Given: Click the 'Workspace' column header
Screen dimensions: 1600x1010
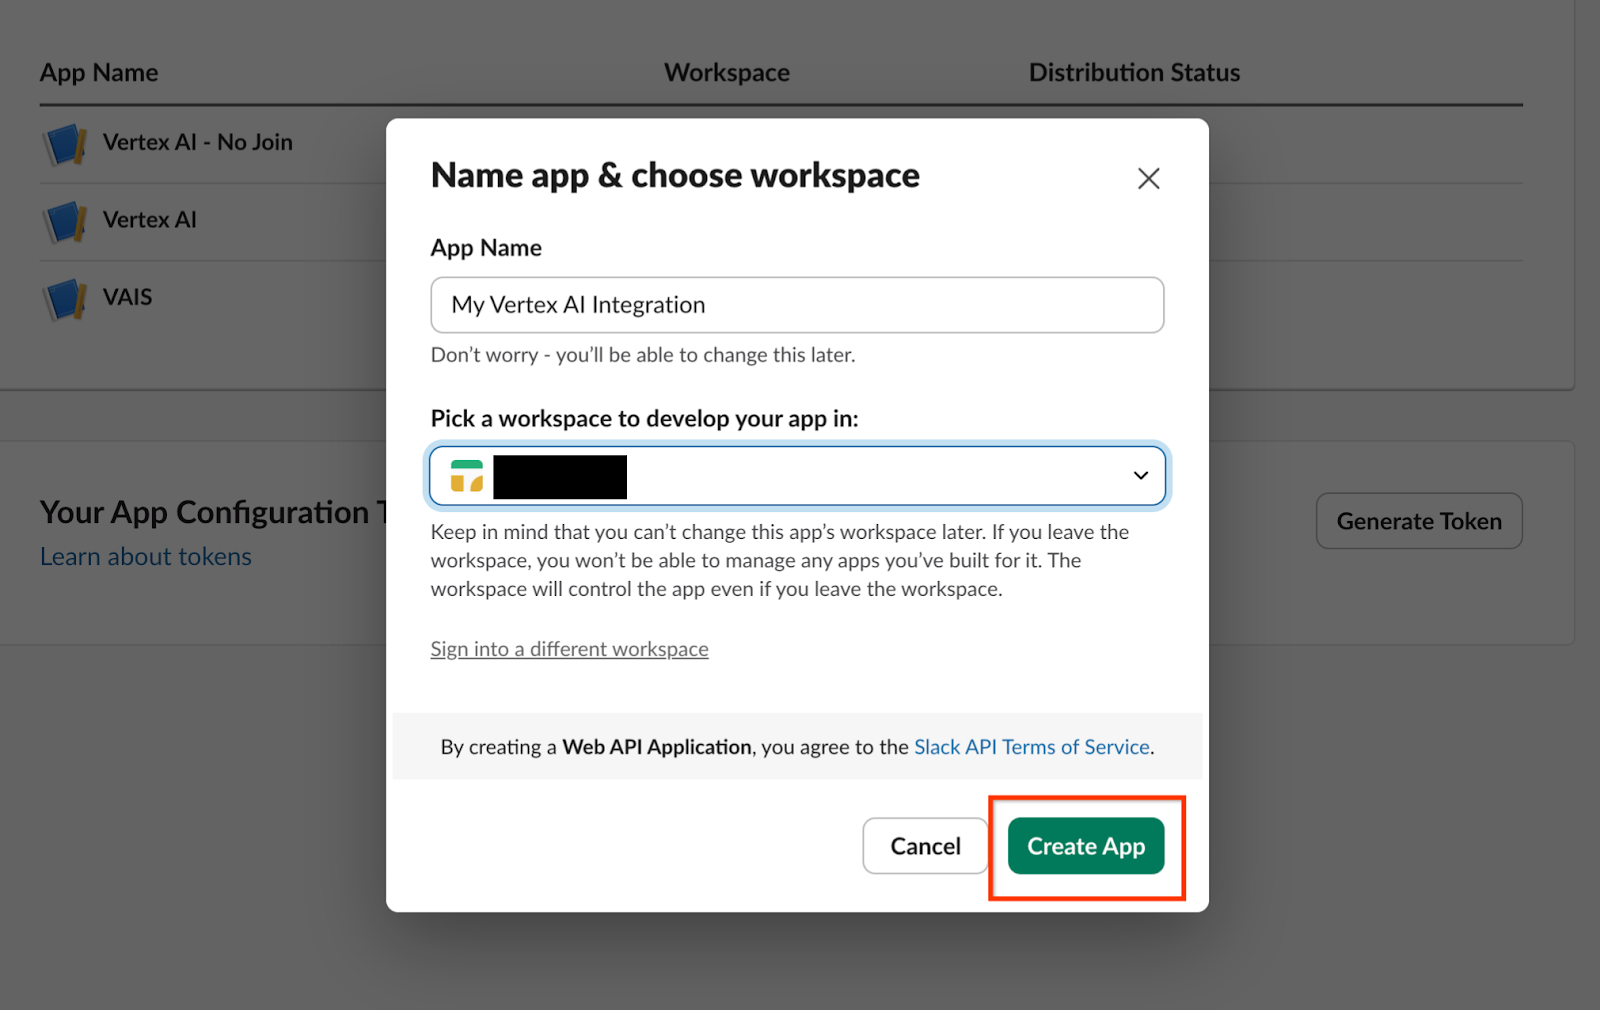Looking at the screenshot, I should pos(727,73).
